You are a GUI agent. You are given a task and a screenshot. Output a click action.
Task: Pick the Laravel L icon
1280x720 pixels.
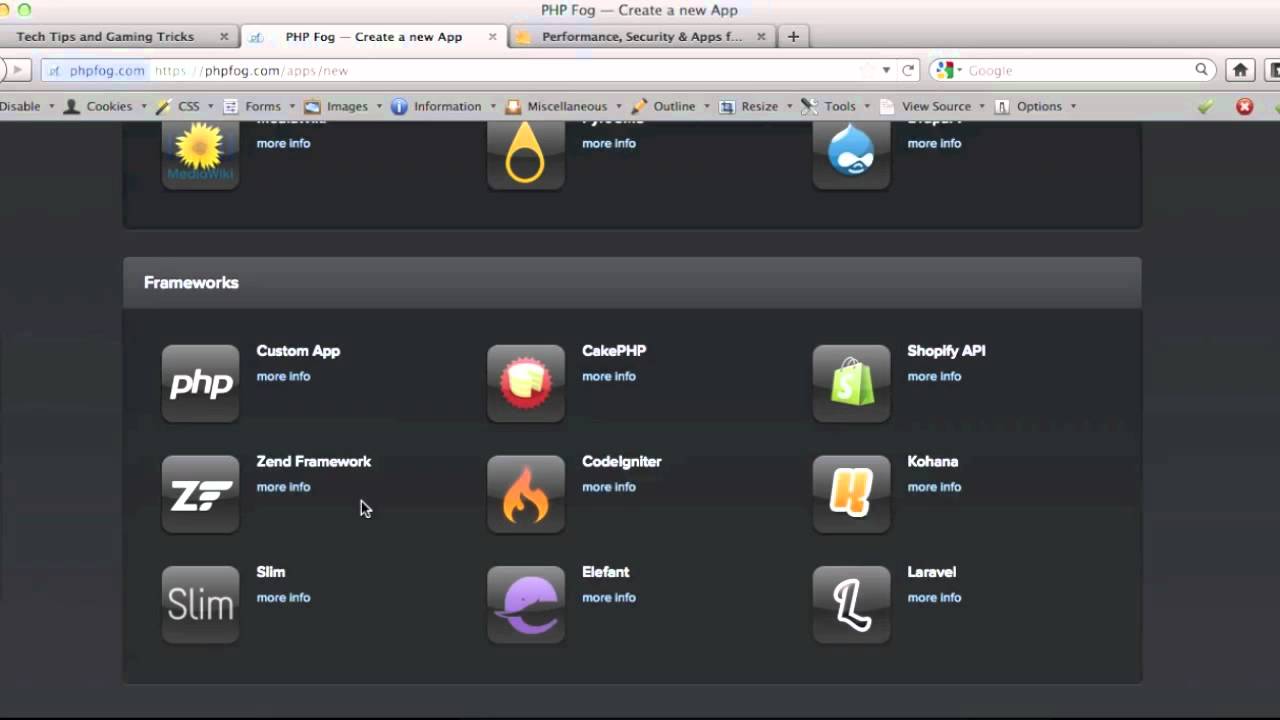click(851, 604)
